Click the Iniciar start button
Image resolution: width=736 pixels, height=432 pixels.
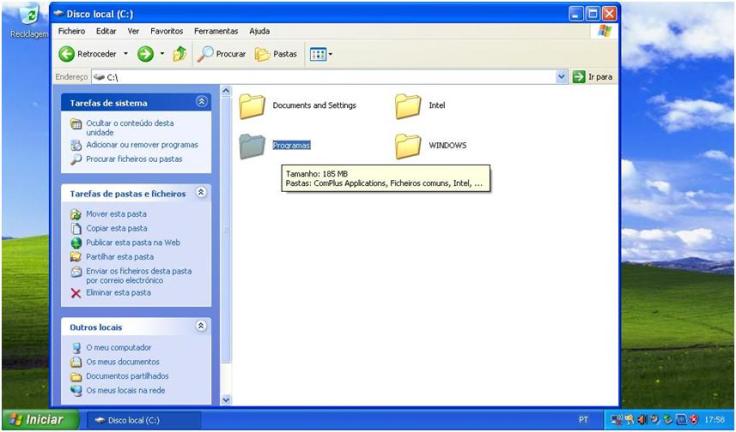click(36, 420)
